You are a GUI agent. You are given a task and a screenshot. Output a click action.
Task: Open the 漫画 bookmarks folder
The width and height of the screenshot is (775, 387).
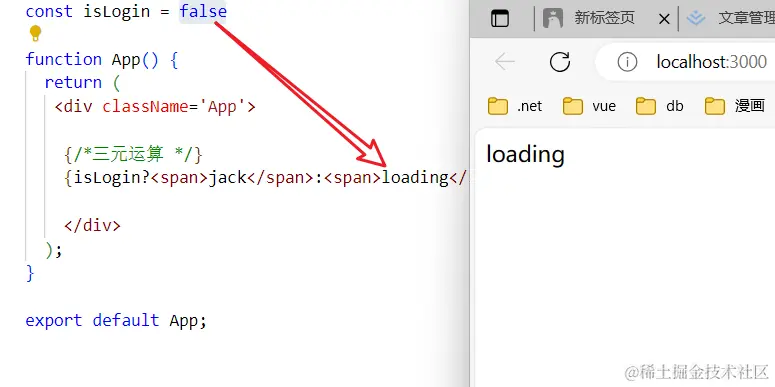tap(735, 106)
